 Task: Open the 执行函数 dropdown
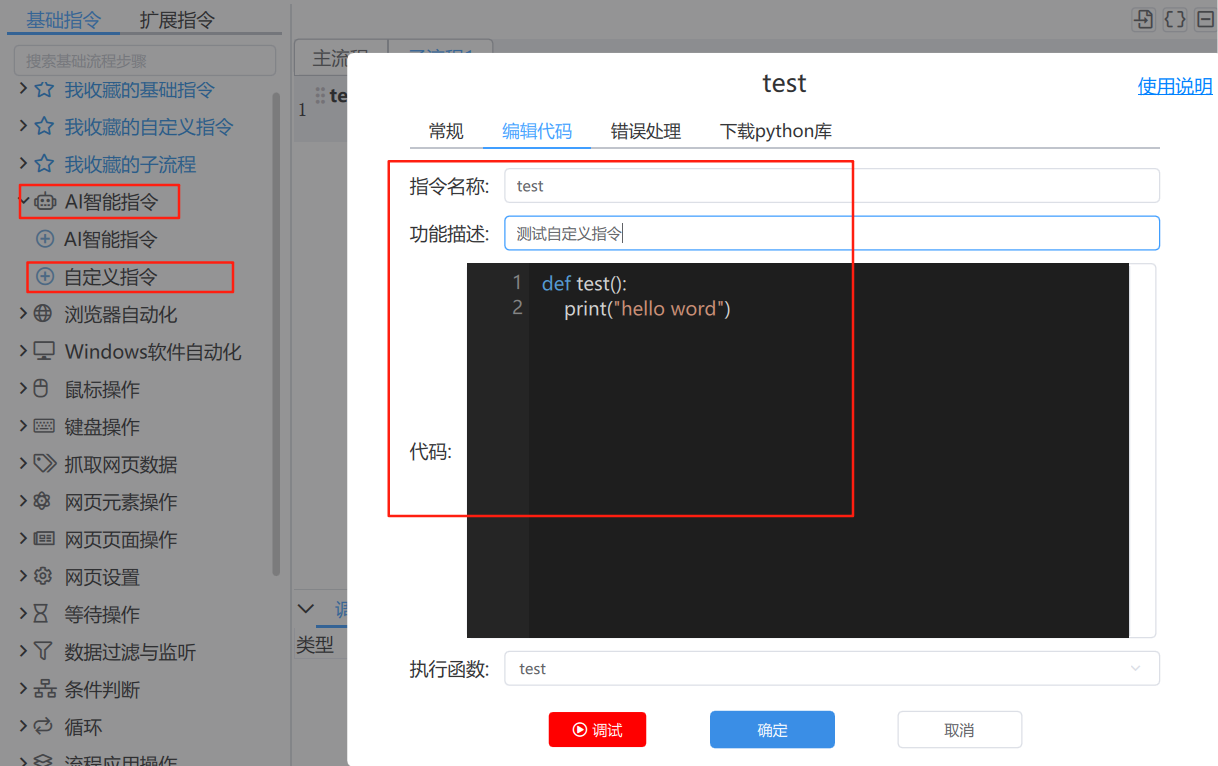click(832, 669)
